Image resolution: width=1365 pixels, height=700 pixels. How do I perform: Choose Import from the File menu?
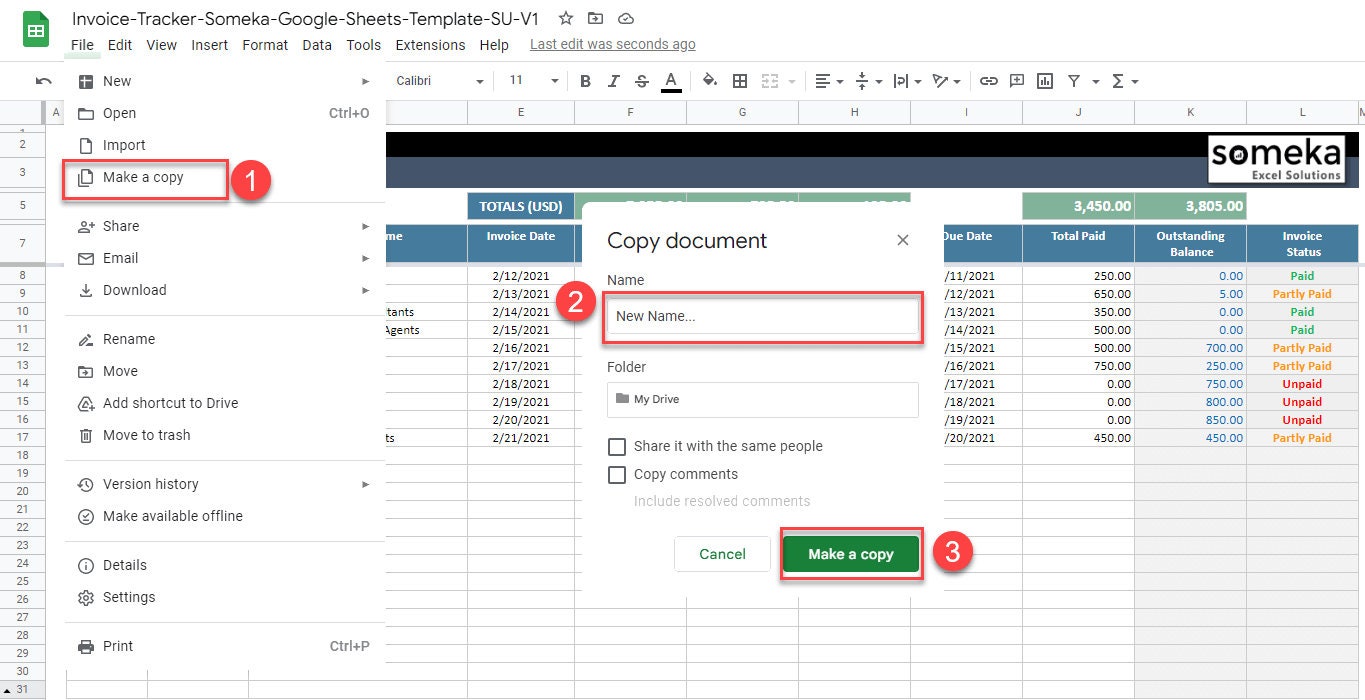(x=225, y=145)
